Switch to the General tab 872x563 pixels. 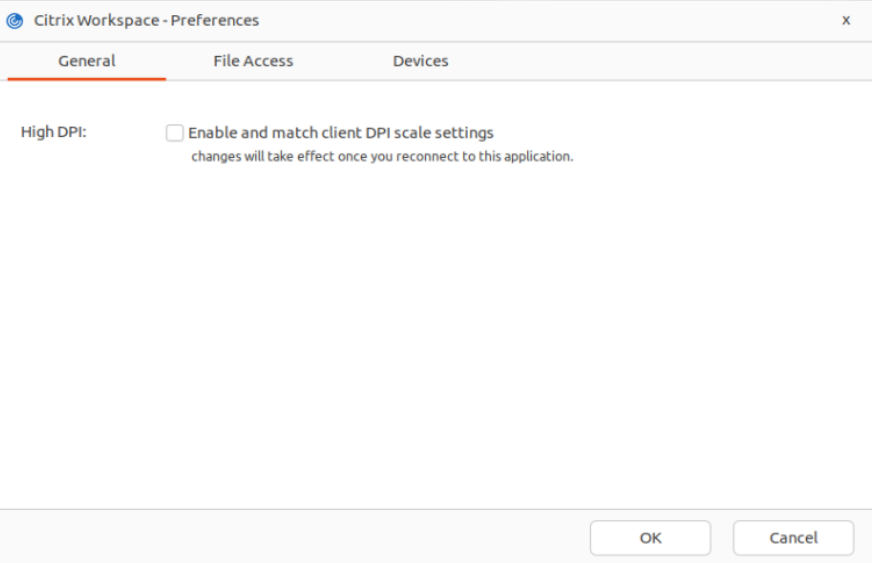coord(87,61)
